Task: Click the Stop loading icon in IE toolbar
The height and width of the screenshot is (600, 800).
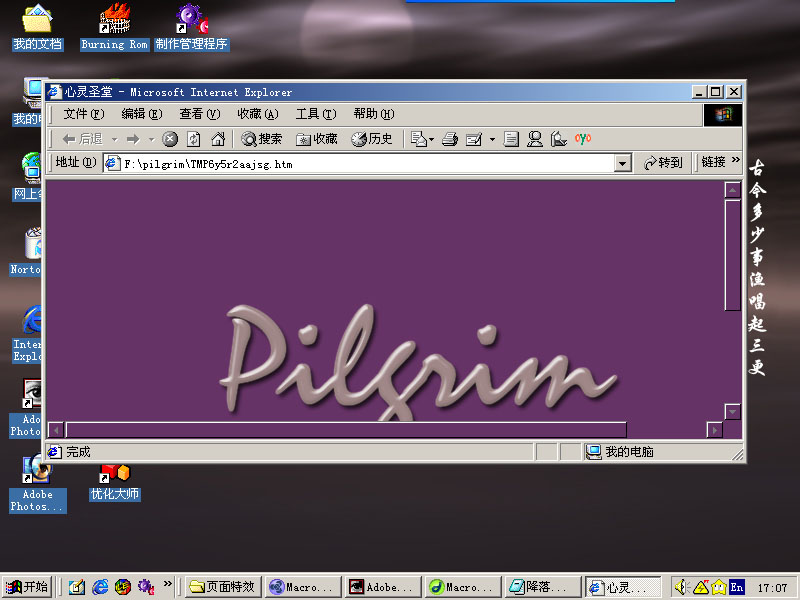Action: click(170, 139)
